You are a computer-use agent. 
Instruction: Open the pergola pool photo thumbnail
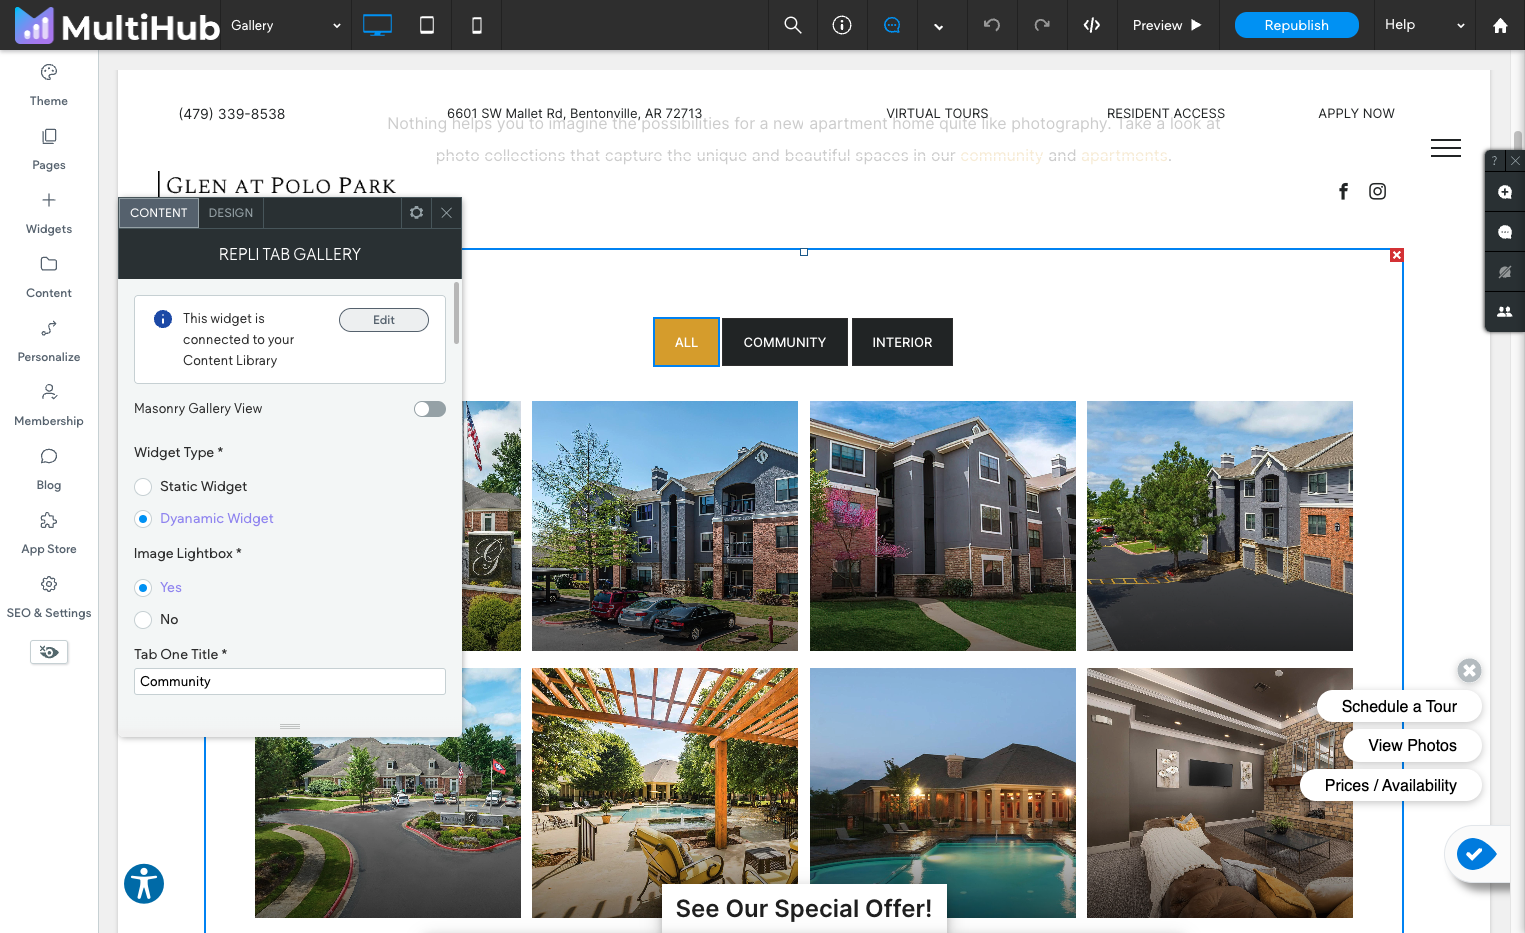[x=665, y=793]
